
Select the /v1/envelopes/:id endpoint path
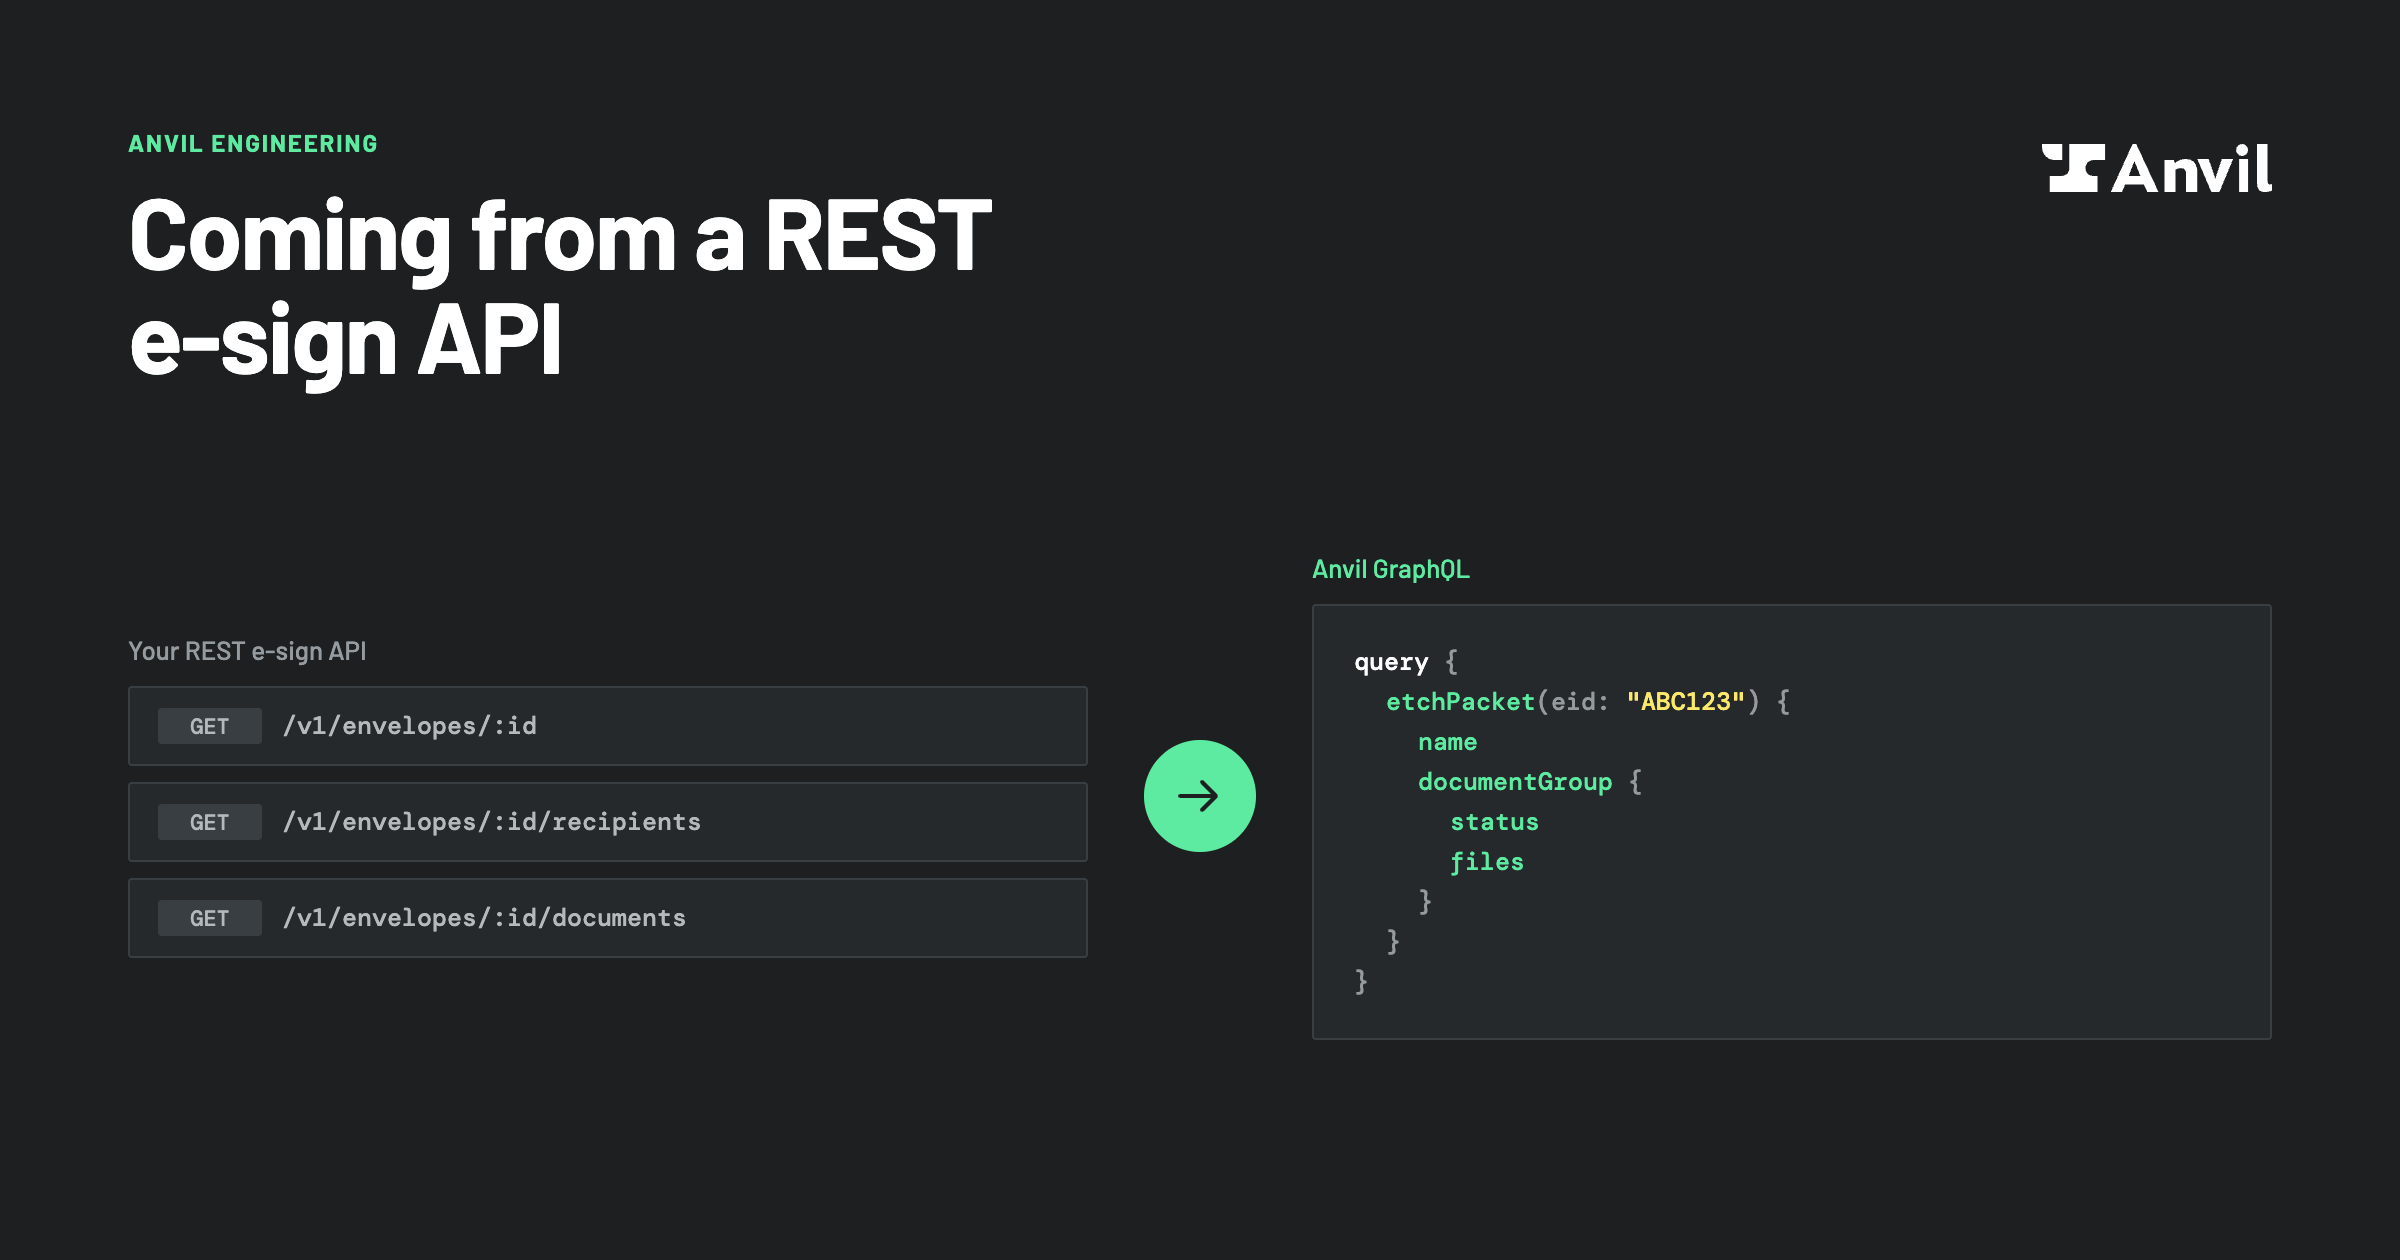[x=410, y=726]
